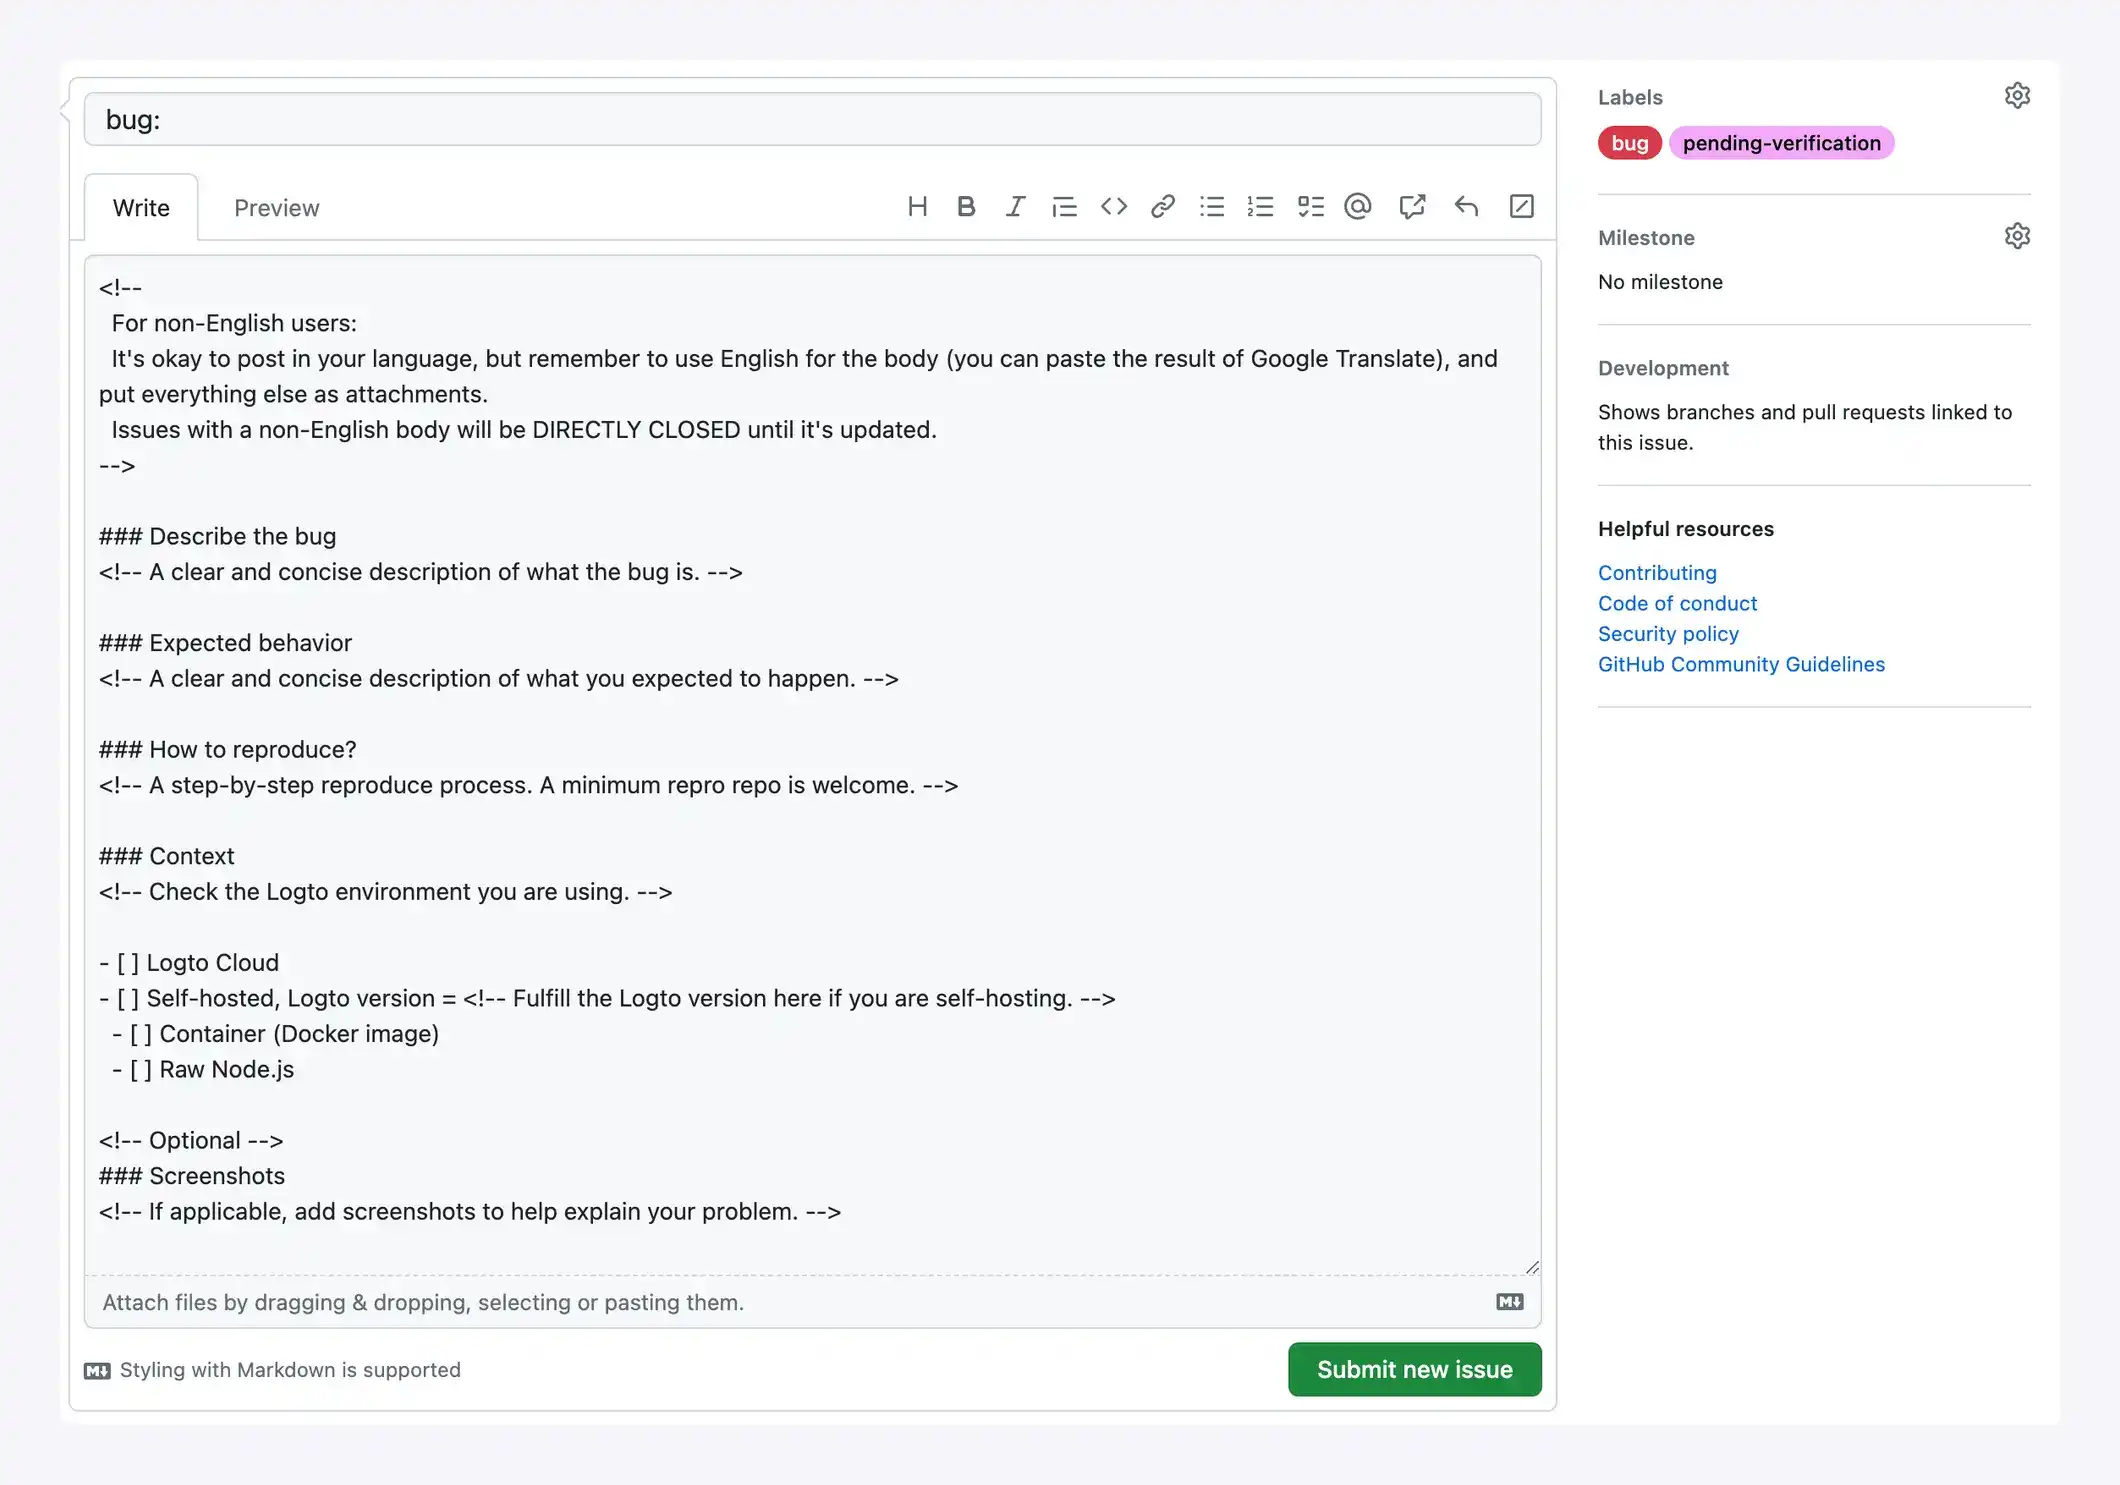This screenshot has width=2120, height=1485.
Task: Switch to the Preview tab
Action: [x=276, y=208]
